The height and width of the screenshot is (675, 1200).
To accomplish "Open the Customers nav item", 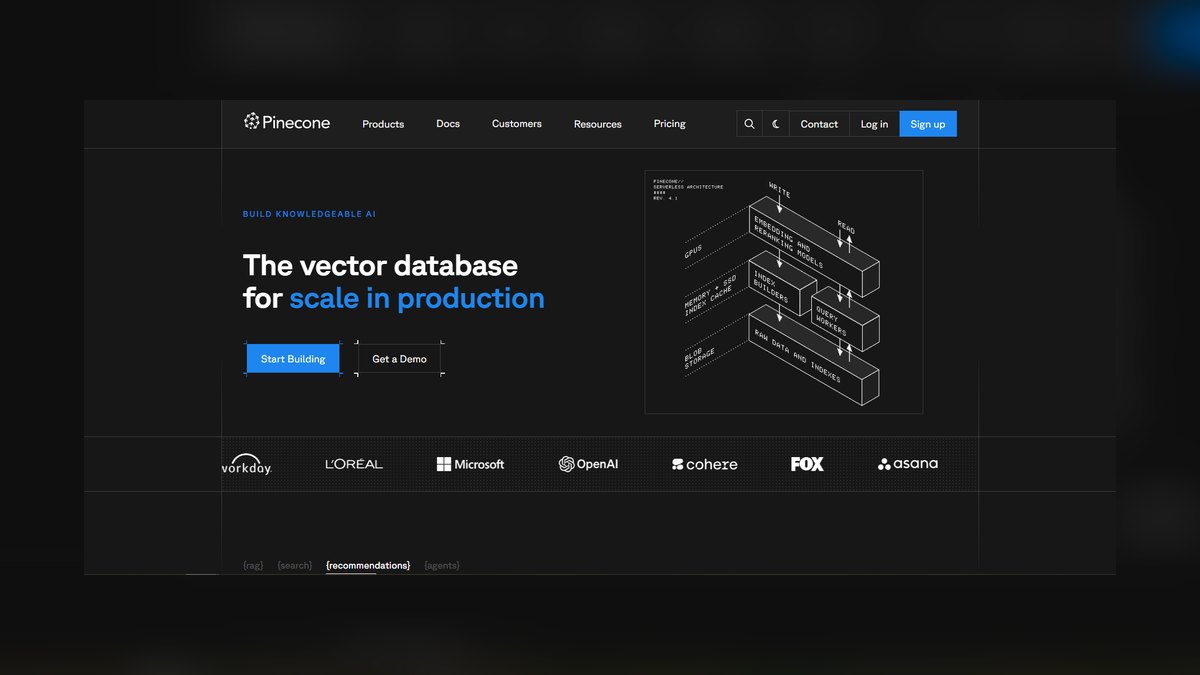I will 517,124.
